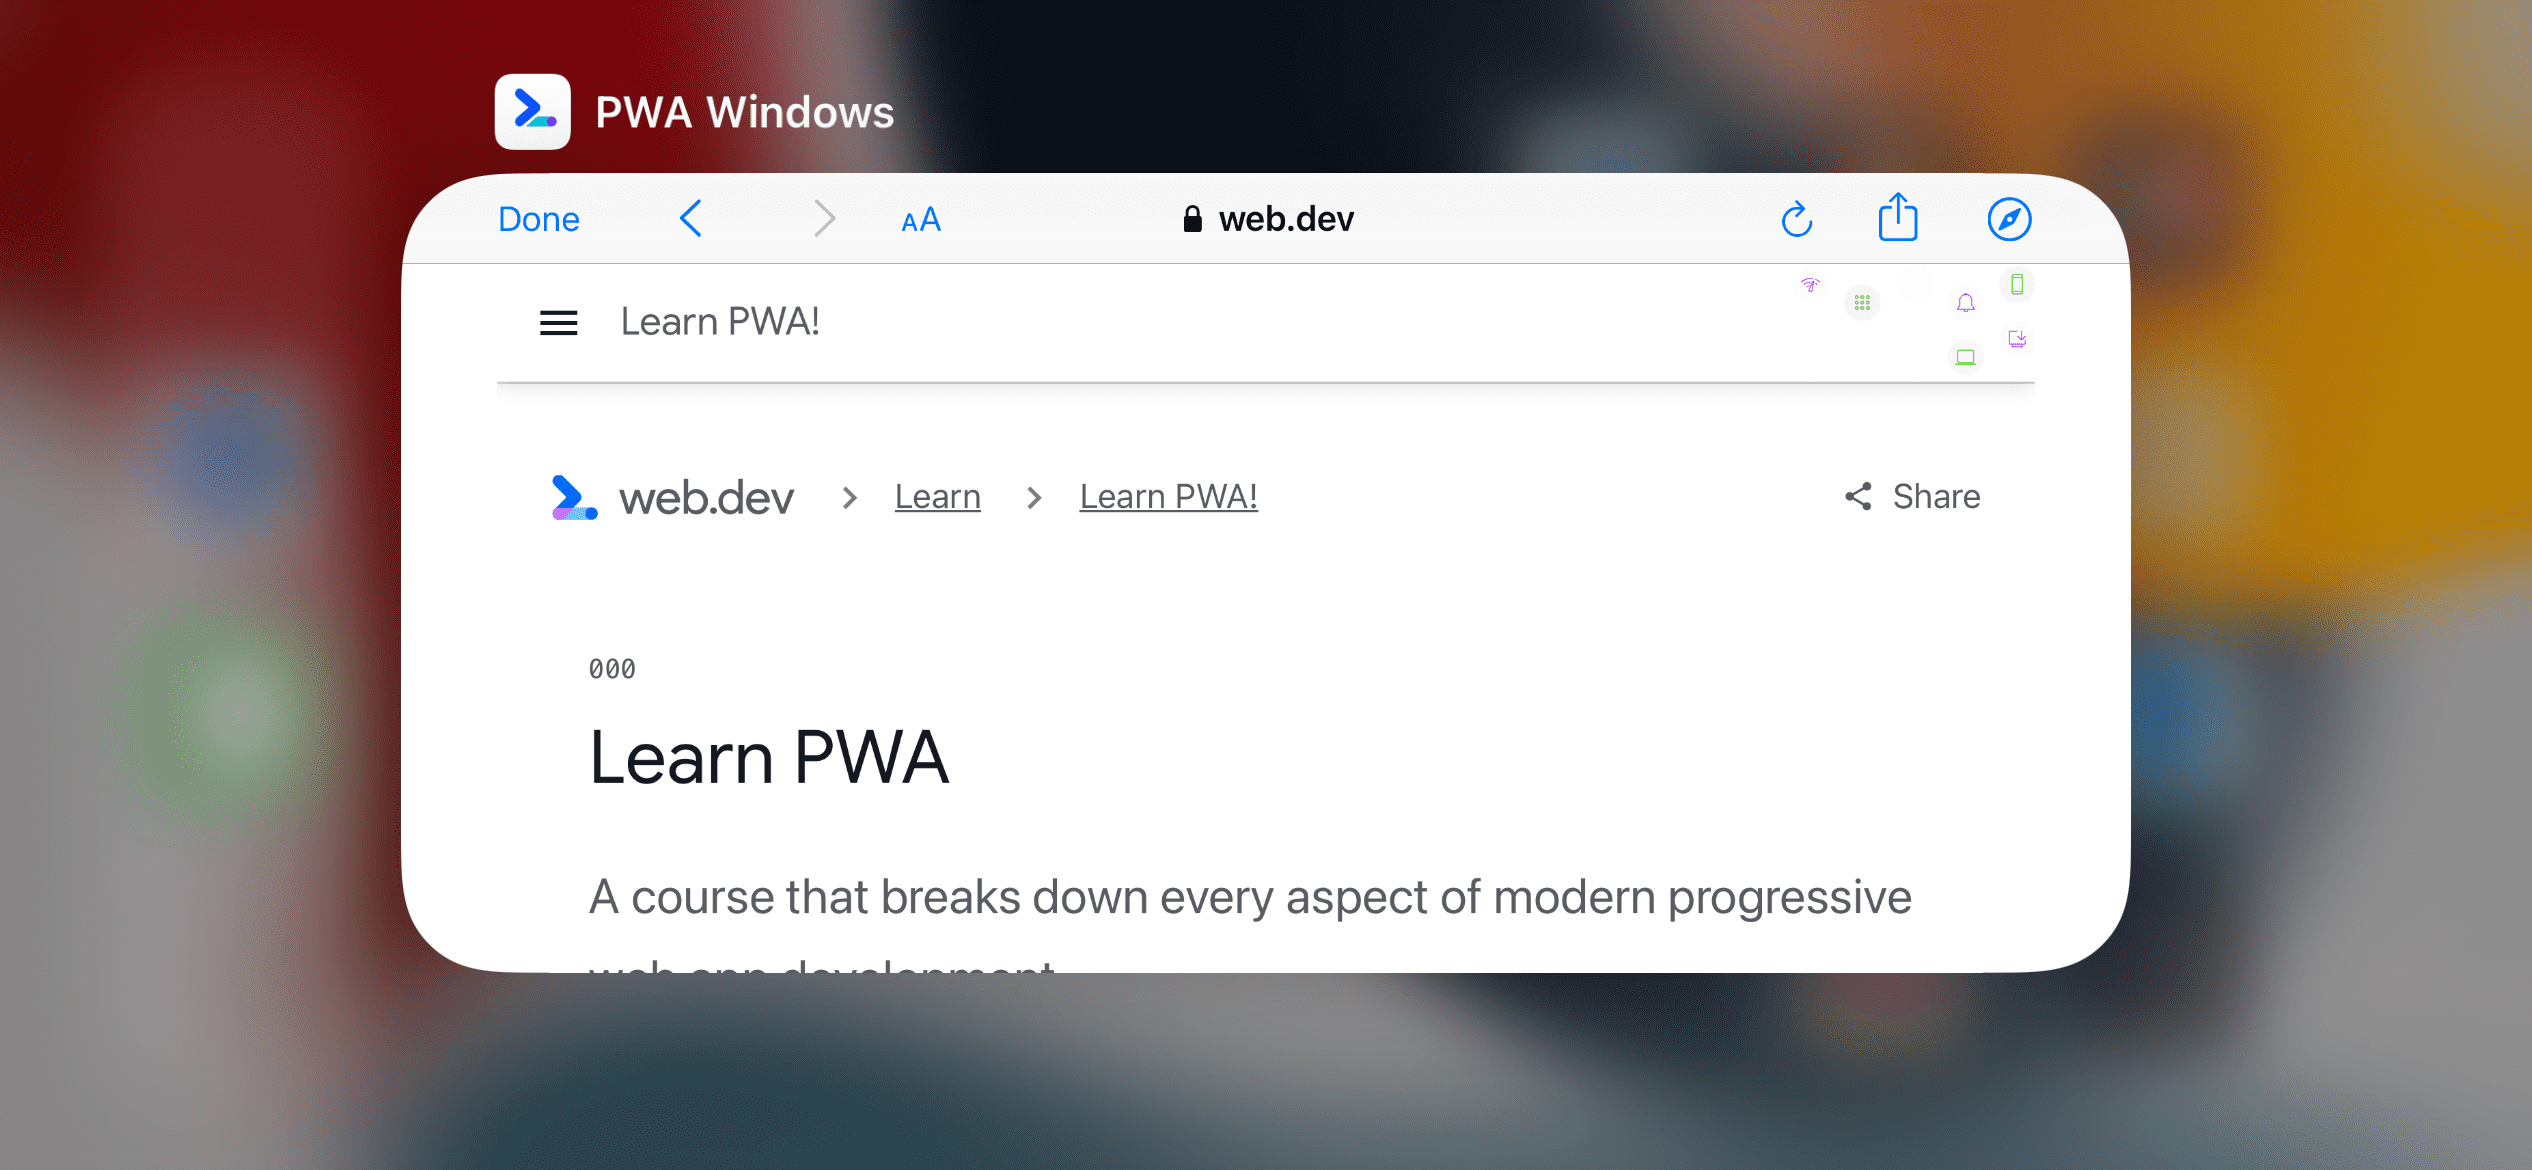The height and width of the screenshot is (1170, 2532).
Task: Open the hamburger menu icon
Action: pos(560,321)
